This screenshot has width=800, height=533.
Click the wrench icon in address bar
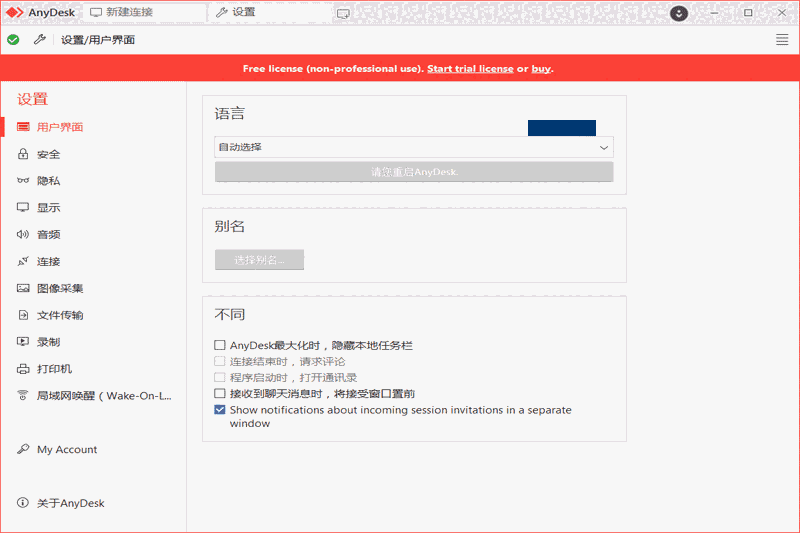40,39
